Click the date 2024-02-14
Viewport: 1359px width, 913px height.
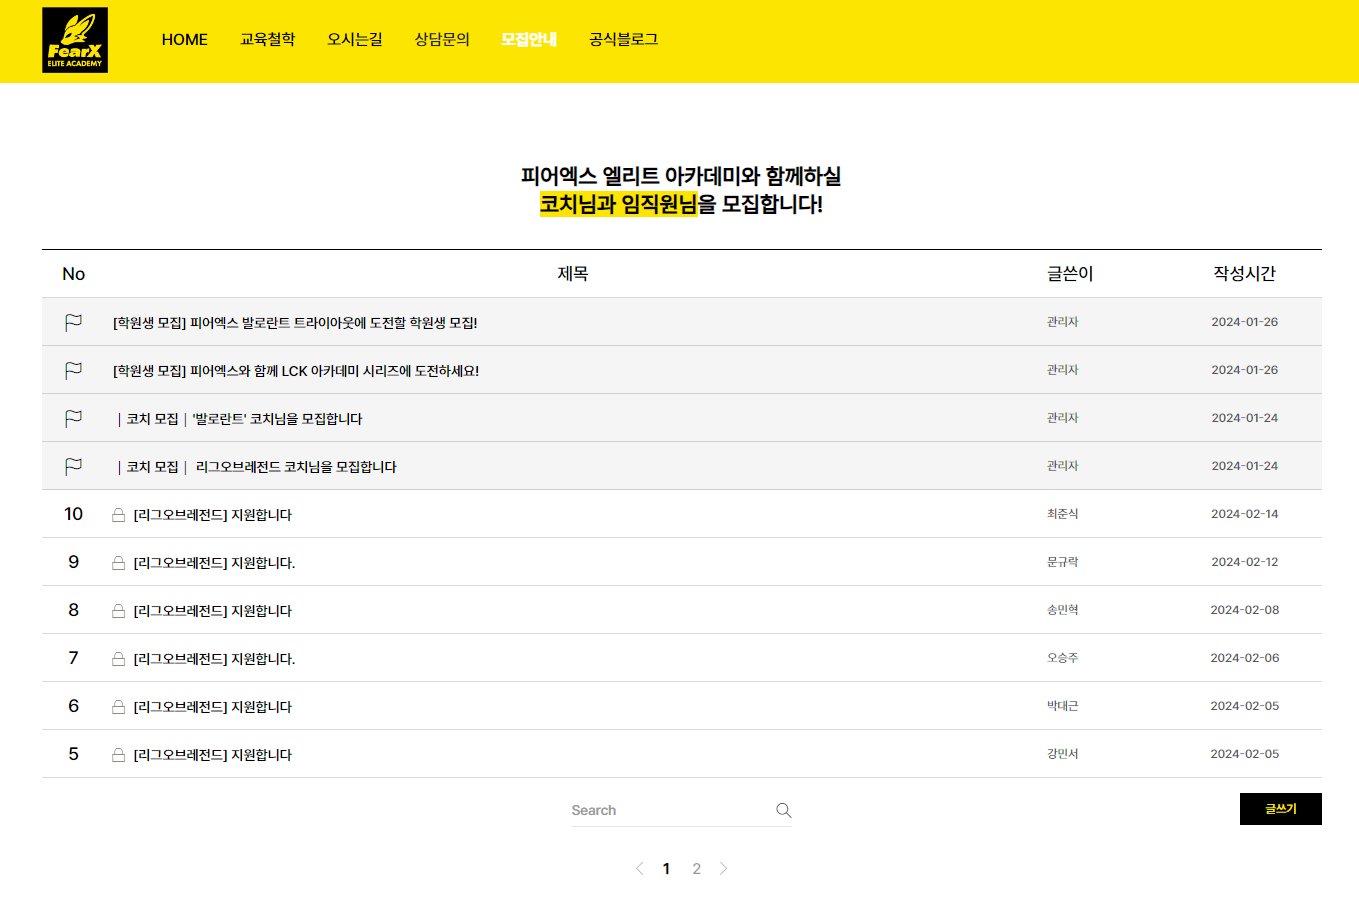[x=1245, y=514]
